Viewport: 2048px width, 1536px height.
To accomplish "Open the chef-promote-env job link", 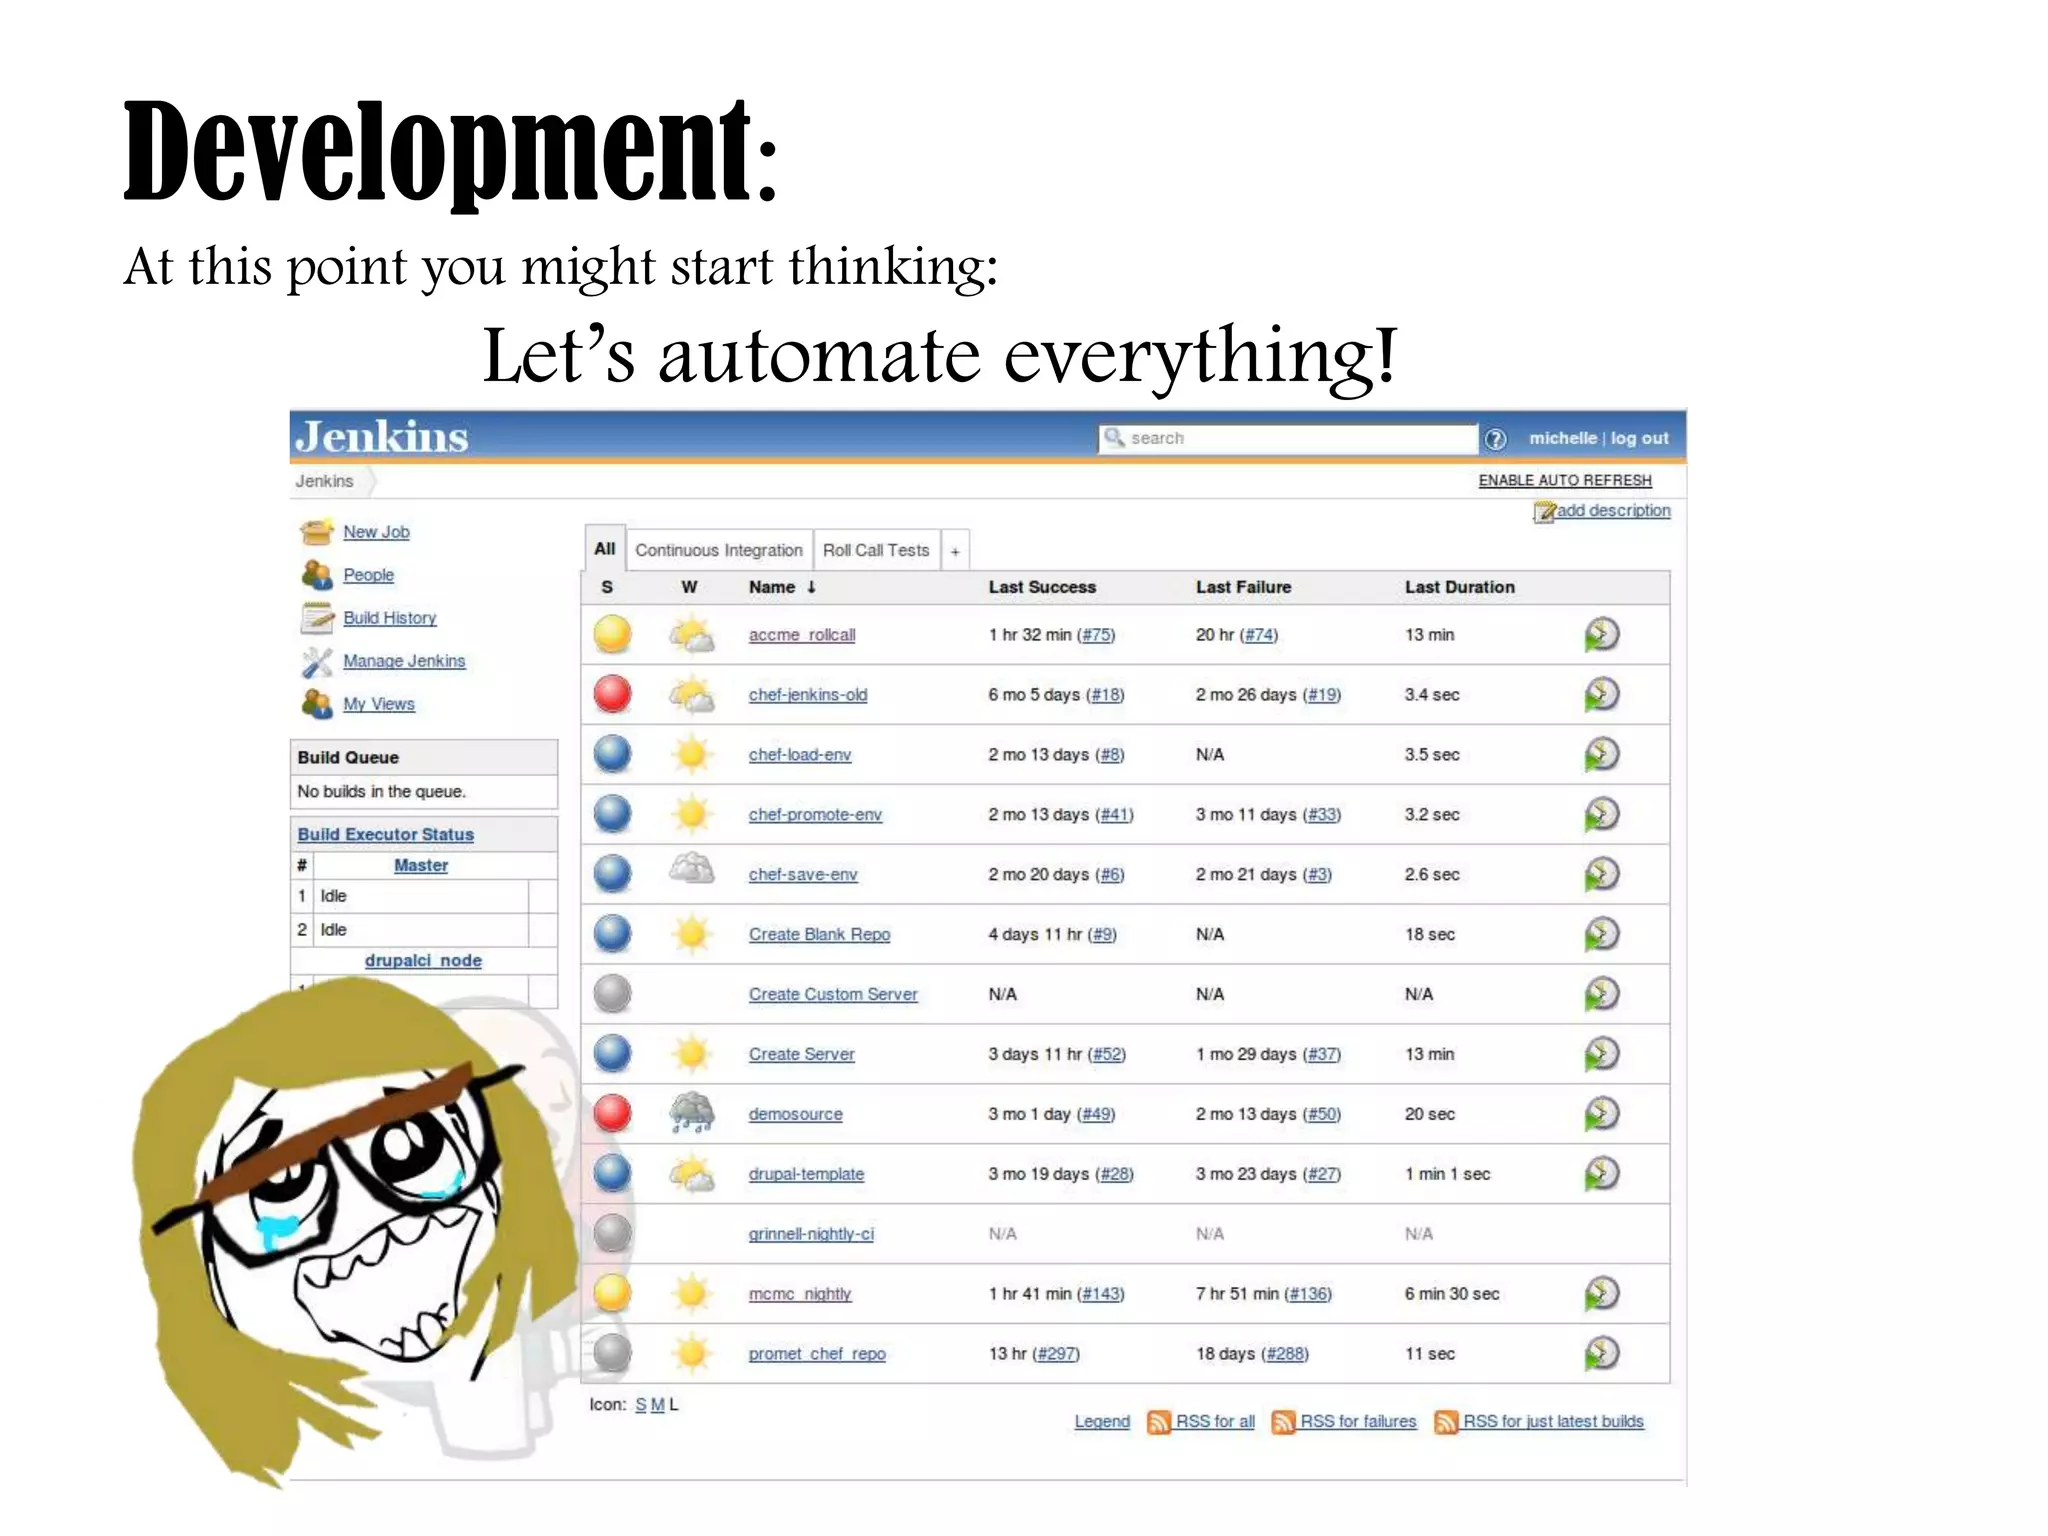I will click(x=815, y=815).
